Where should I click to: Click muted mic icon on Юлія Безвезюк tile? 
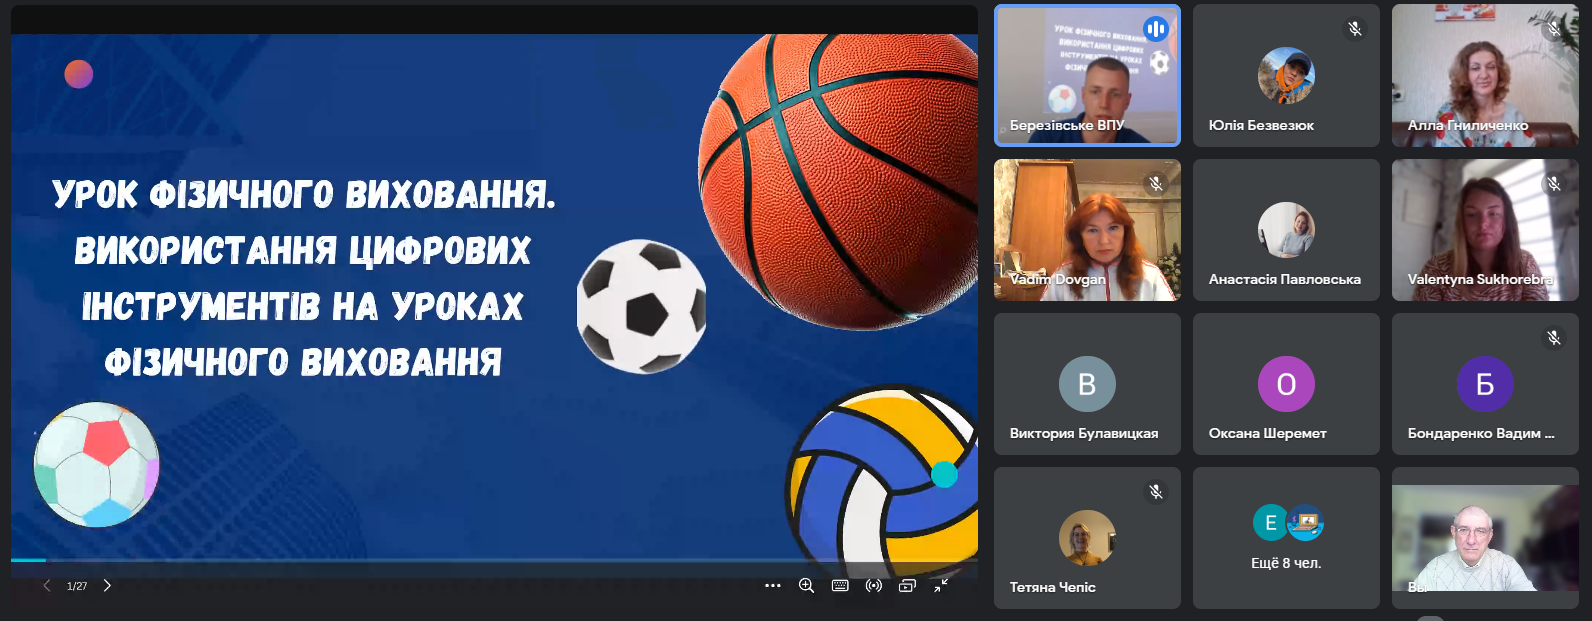pos(1355,29)
